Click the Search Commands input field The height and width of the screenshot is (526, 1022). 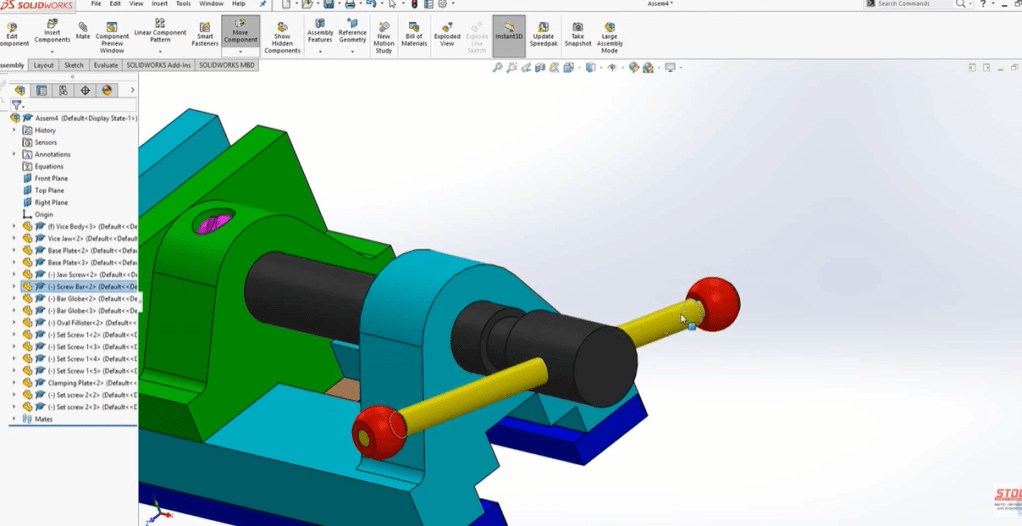908,4
